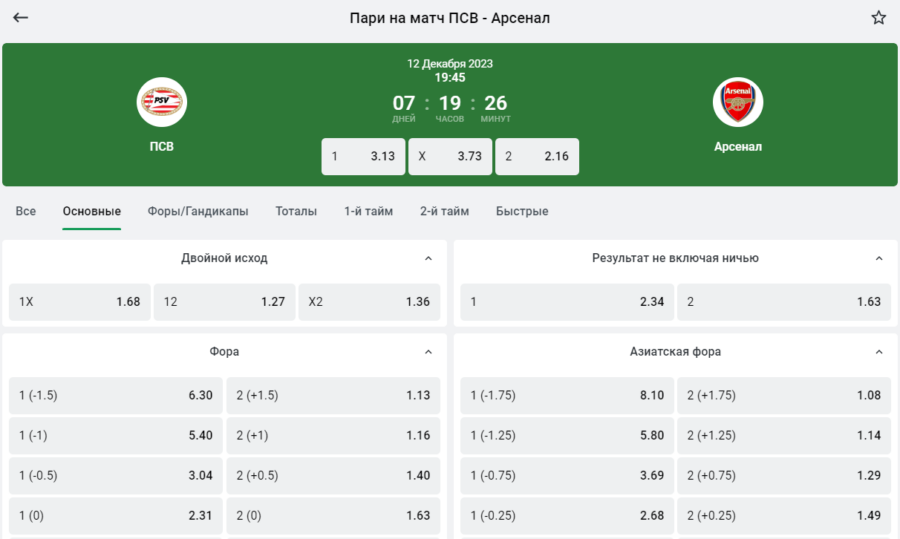Viewport: 900px width, 539px height.
Task: Choose handicap 2 (+1.5) at 1.13
Action: [x=333, y=395]
